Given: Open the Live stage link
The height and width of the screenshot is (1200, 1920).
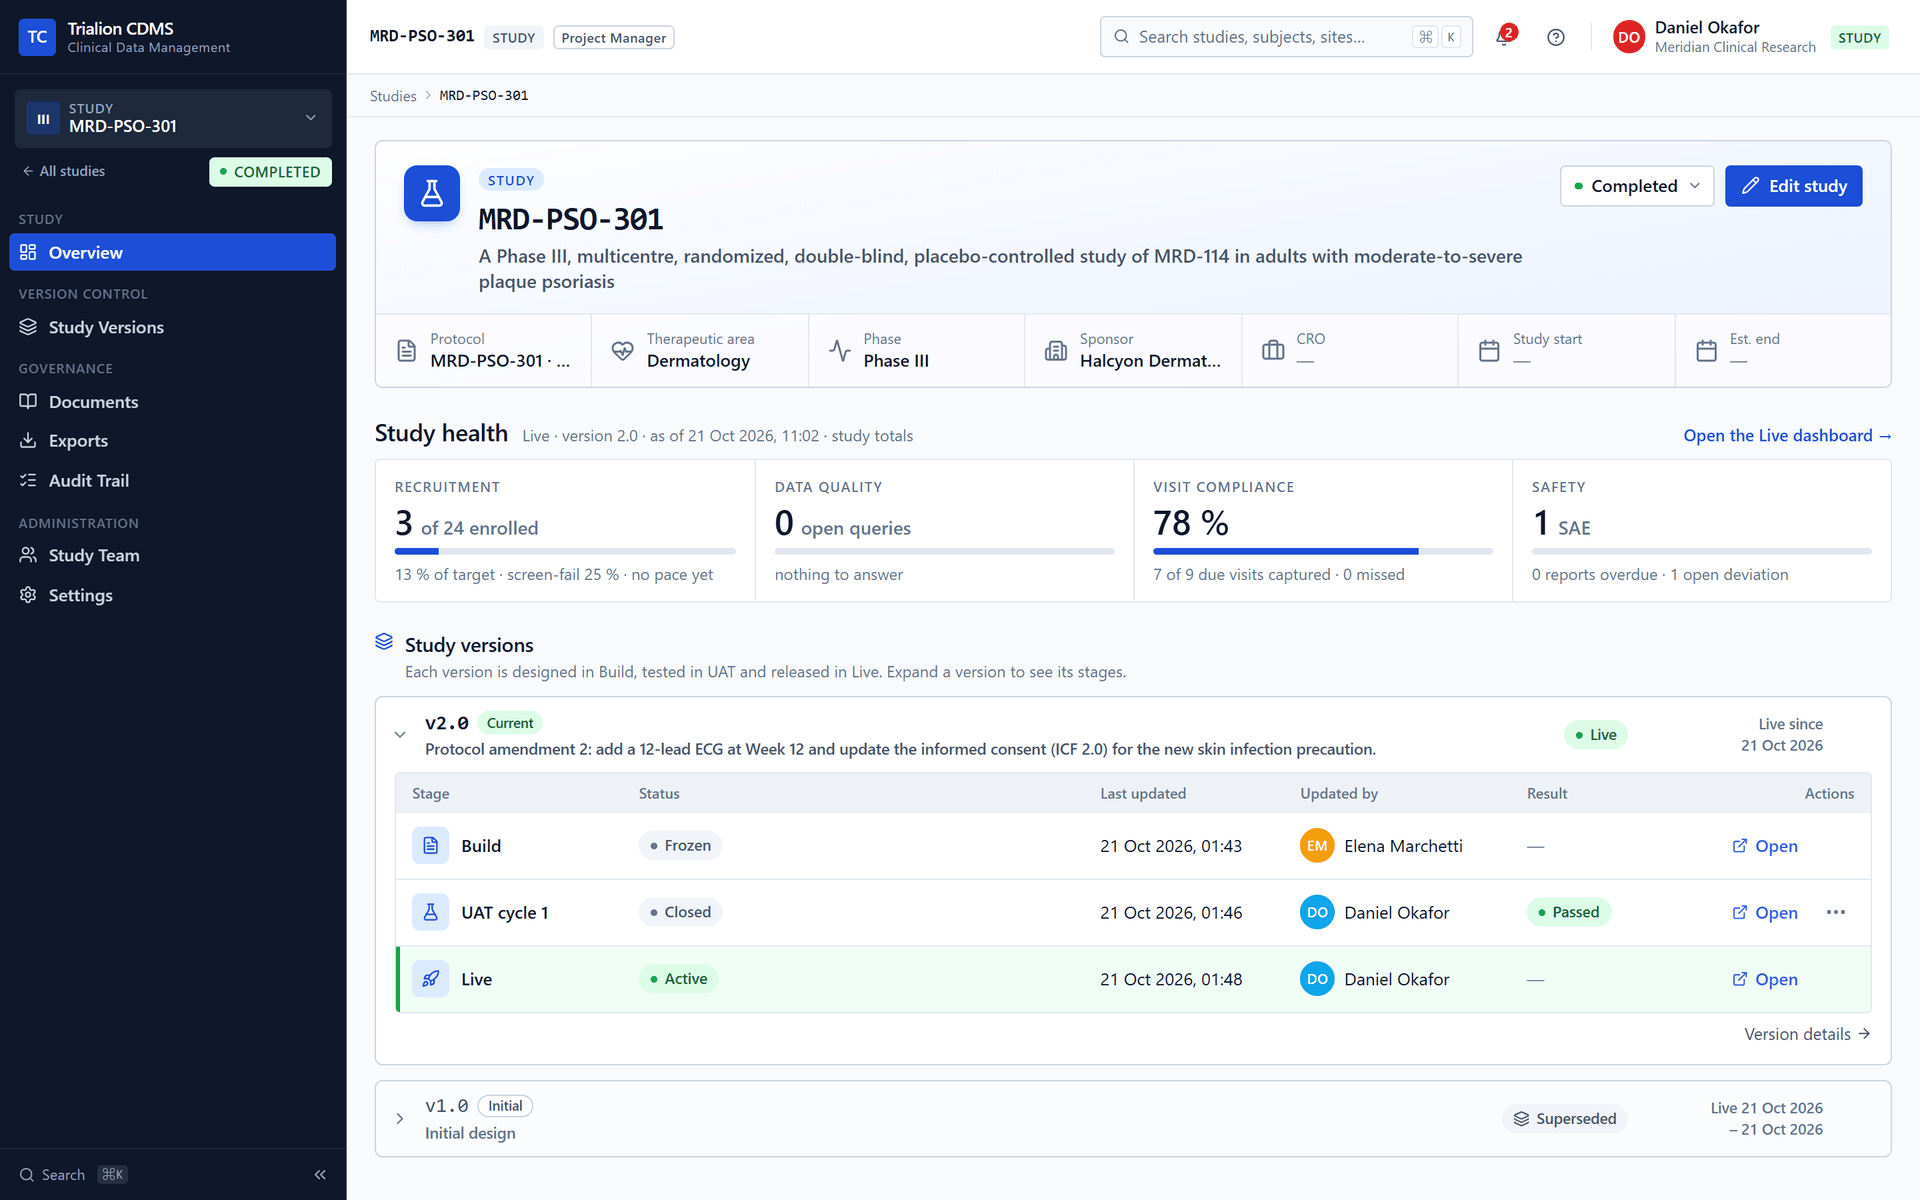Looking at the screenshot, I should point(1765,979).
